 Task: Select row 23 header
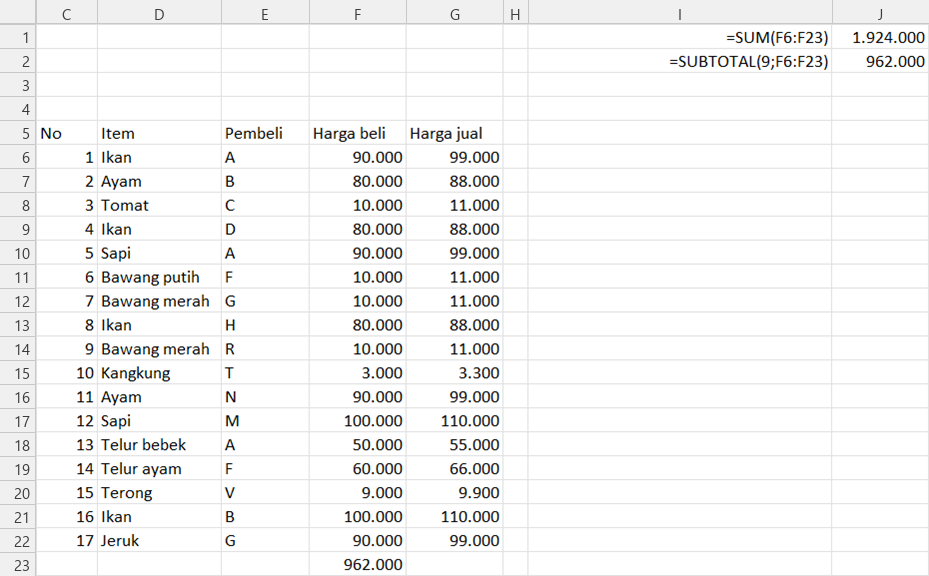[18, 565]
